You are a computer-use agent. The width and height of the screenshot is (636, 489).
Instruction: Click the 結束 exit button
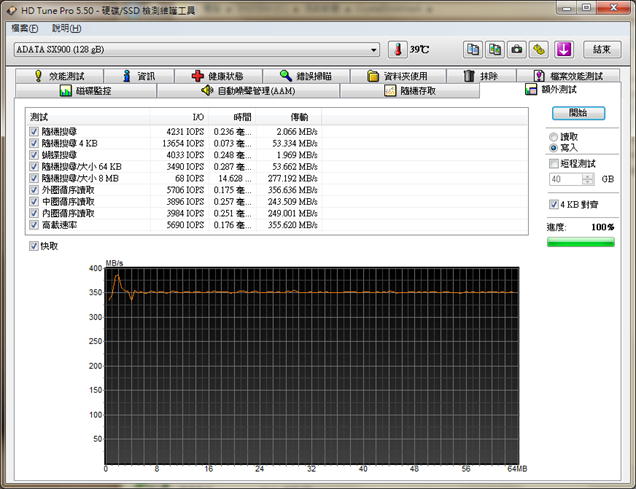tap(602, 49)
